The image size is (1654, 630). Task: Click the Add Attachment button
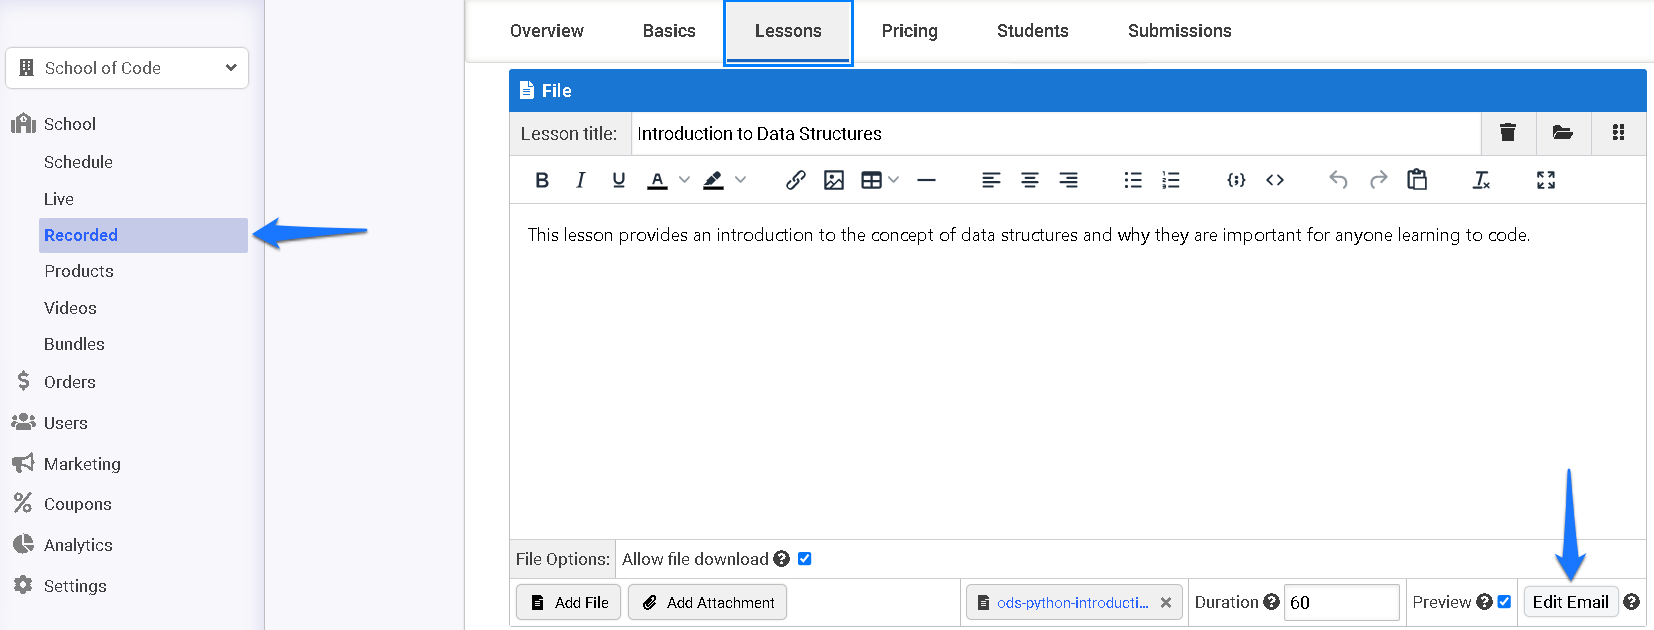[708, 602]
